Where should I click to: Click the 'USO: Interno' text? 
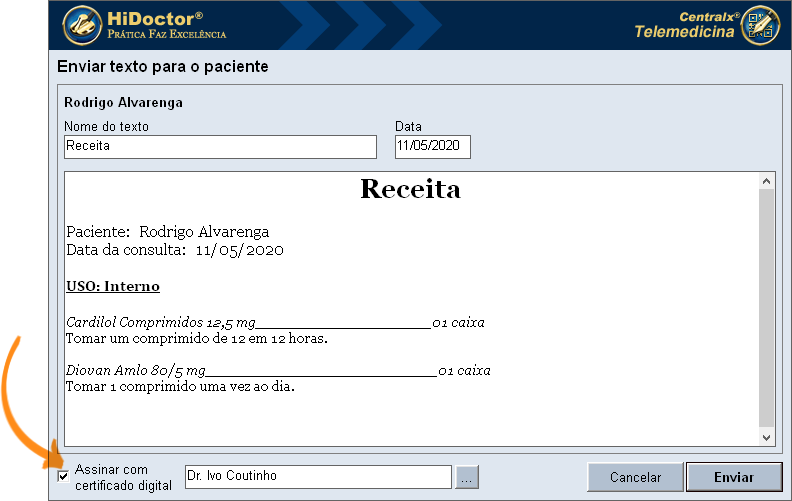[113, 286]
